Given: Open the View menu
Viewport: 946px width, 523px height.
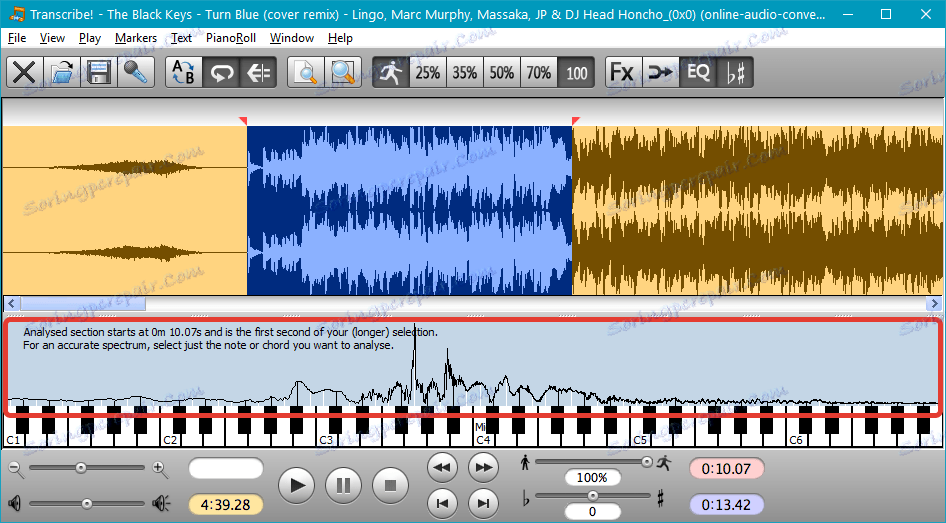Looking at the screenshot, I should (52, 38).
